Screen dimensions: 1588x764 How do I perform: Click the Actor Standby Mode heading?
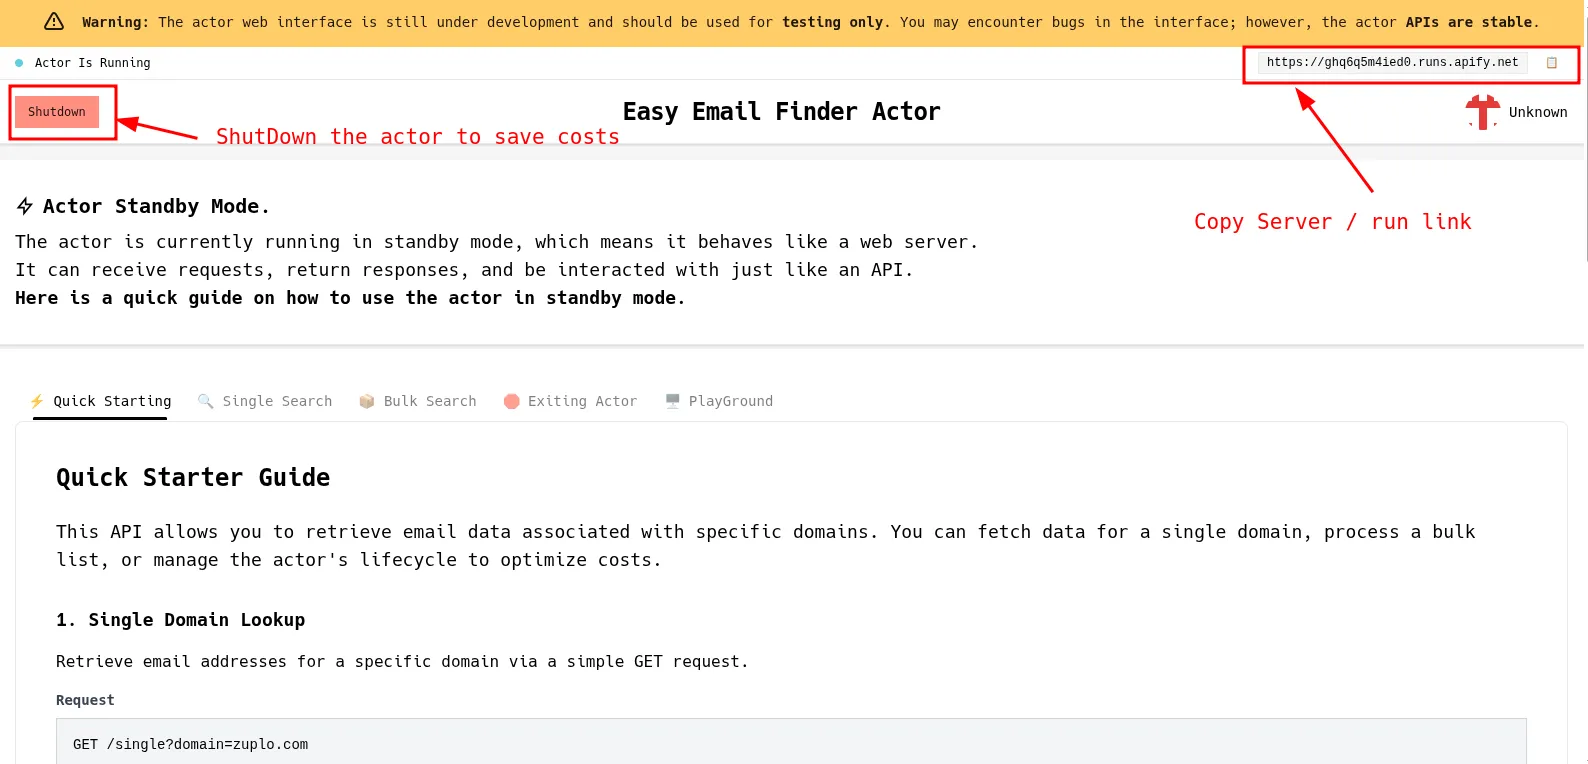(x=156, y=207)
